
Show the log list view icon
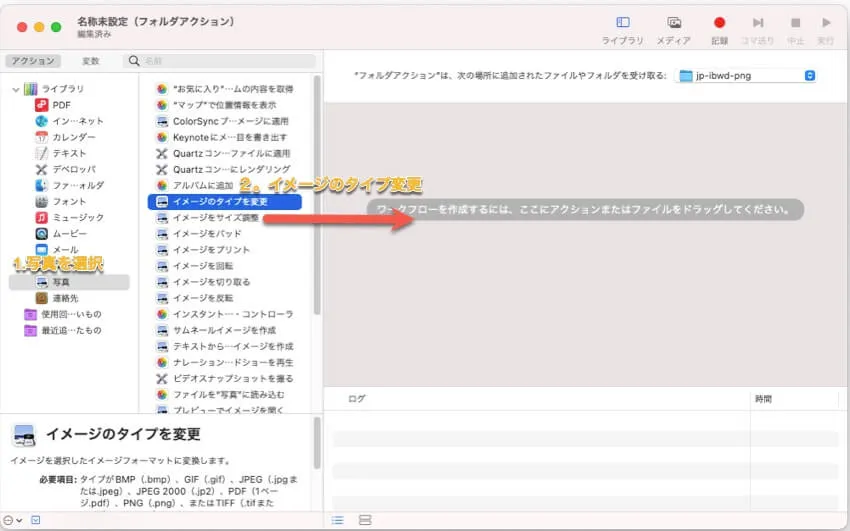pos(338,521)
